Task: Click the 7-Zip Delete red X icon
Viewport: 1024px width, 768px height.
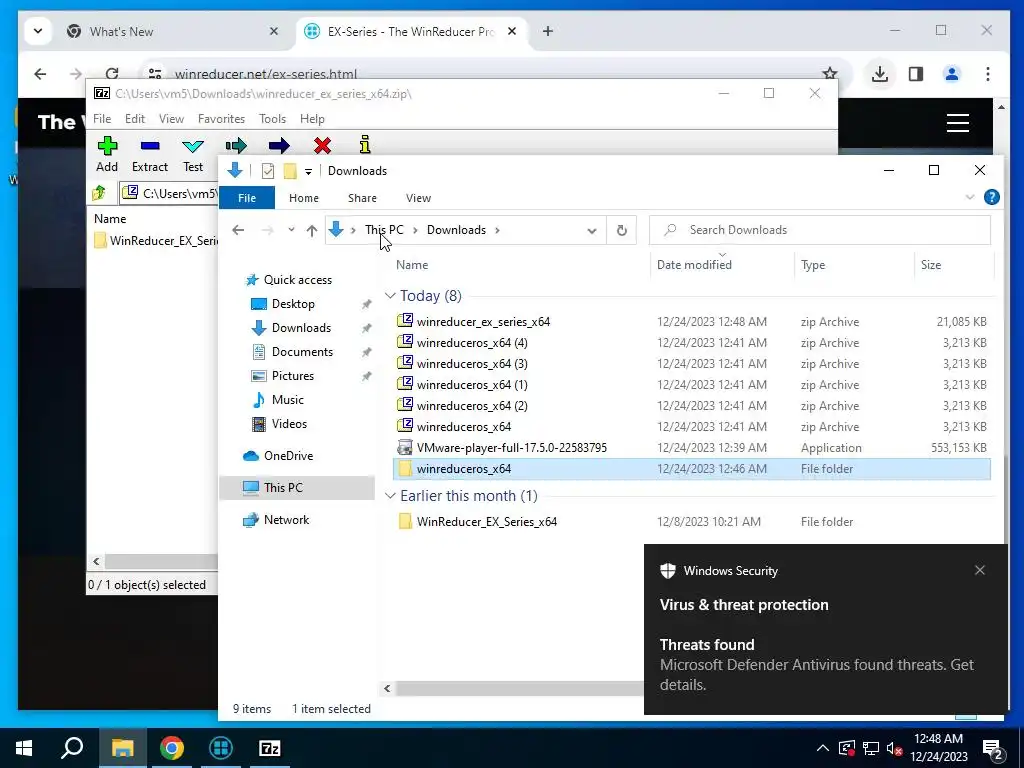Action: (322, 146)
